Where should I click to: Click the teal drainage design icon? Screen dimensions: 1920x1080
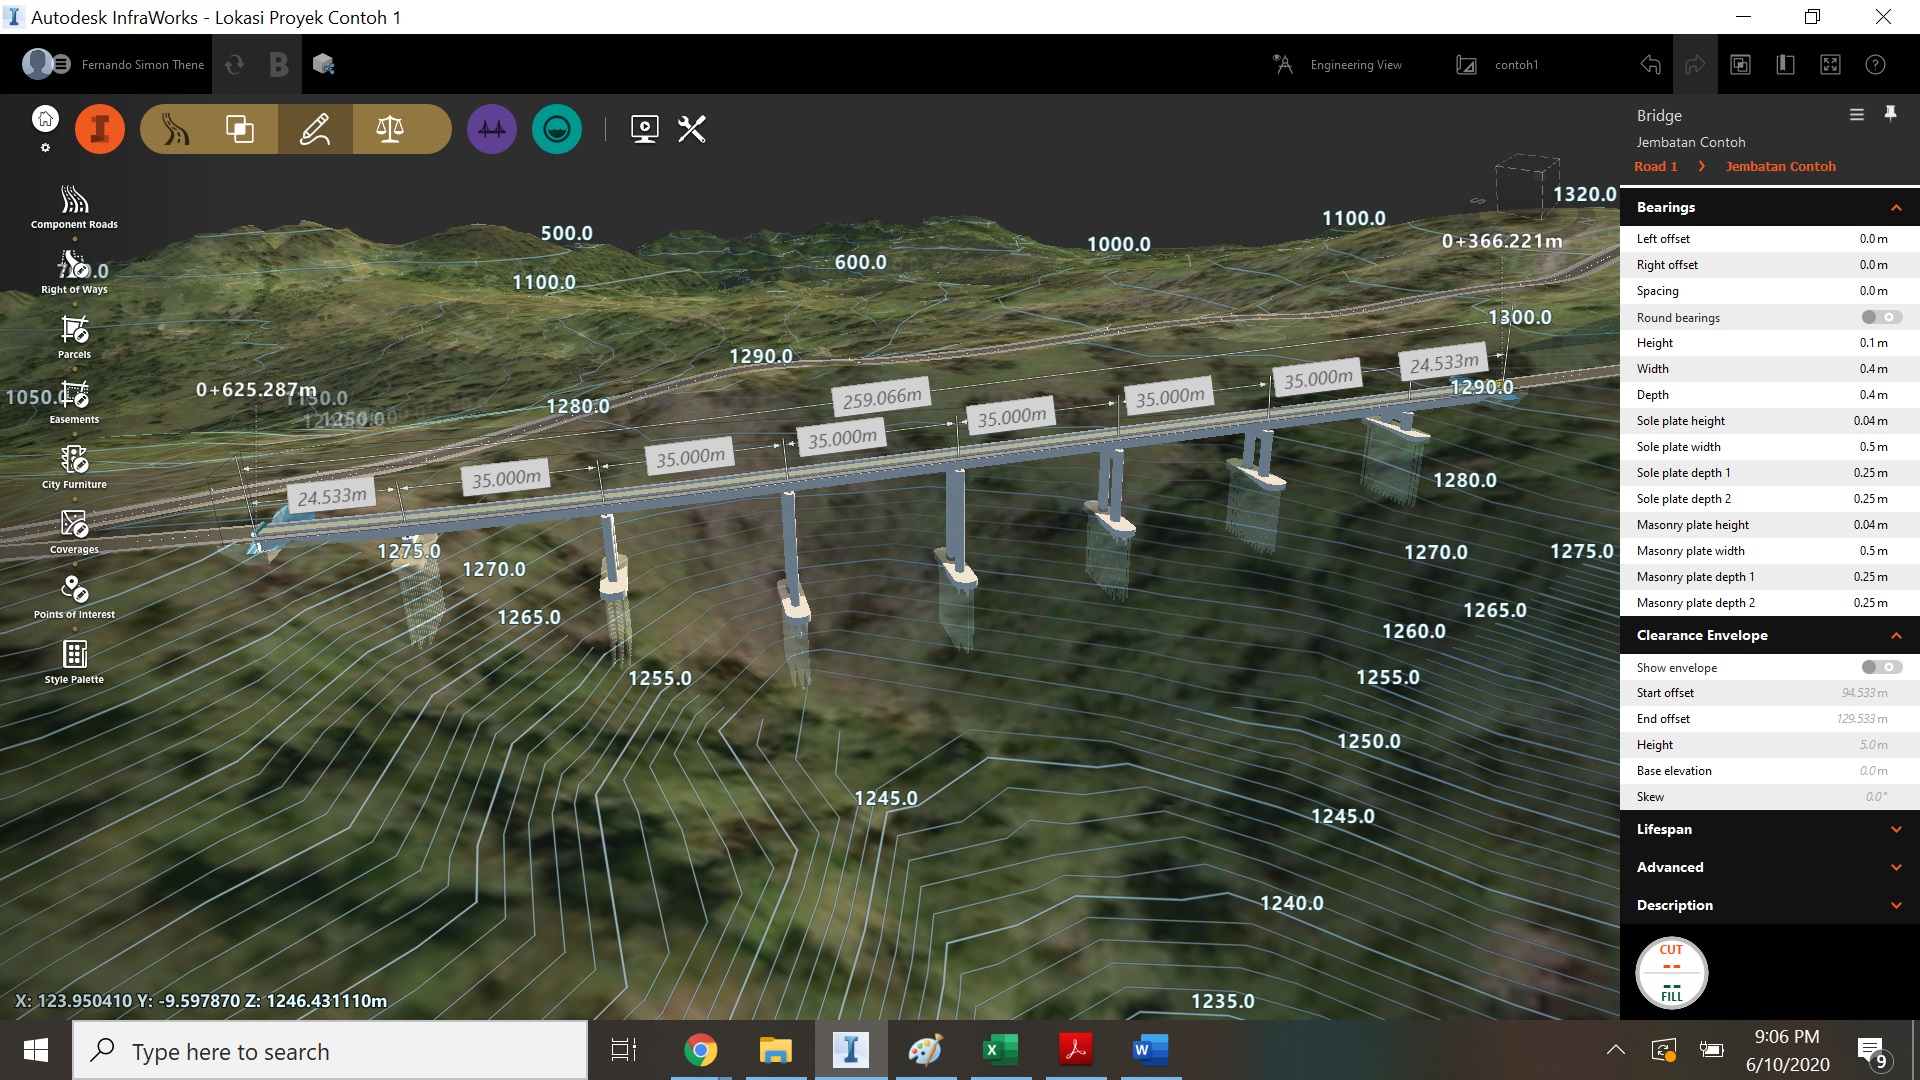click(x=557, y=129)
